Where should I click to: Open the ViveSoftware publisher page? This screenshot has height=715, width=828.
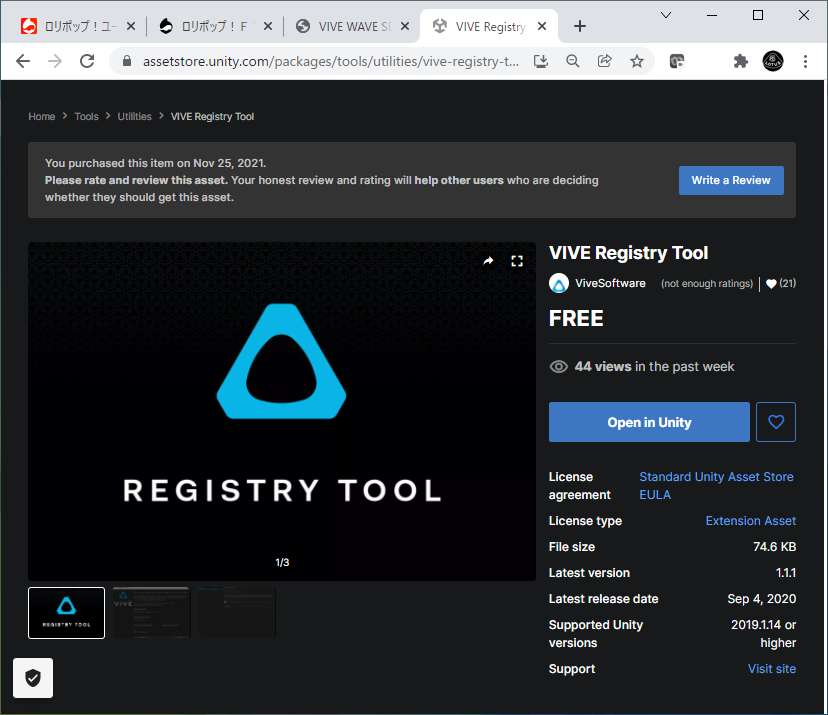point(610,284)
